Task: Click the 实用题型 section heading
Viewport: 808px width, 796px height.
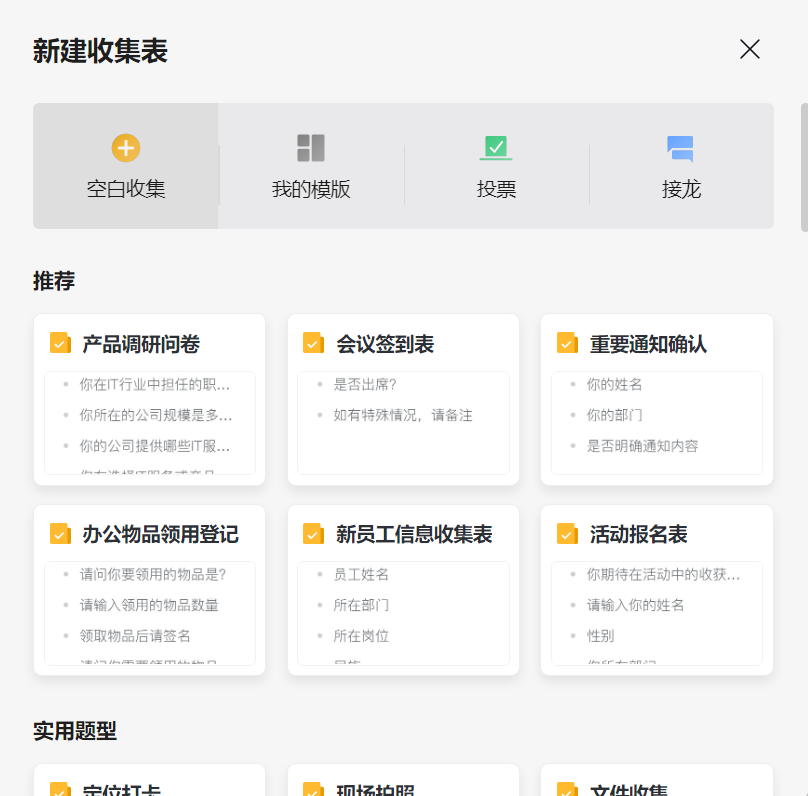Action: click(75, 731)
